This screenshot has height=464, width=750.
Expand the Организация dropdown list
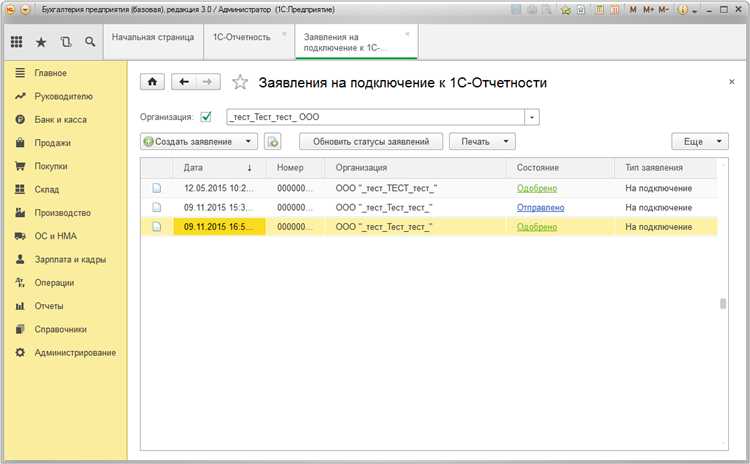click(x=532, y=117)
